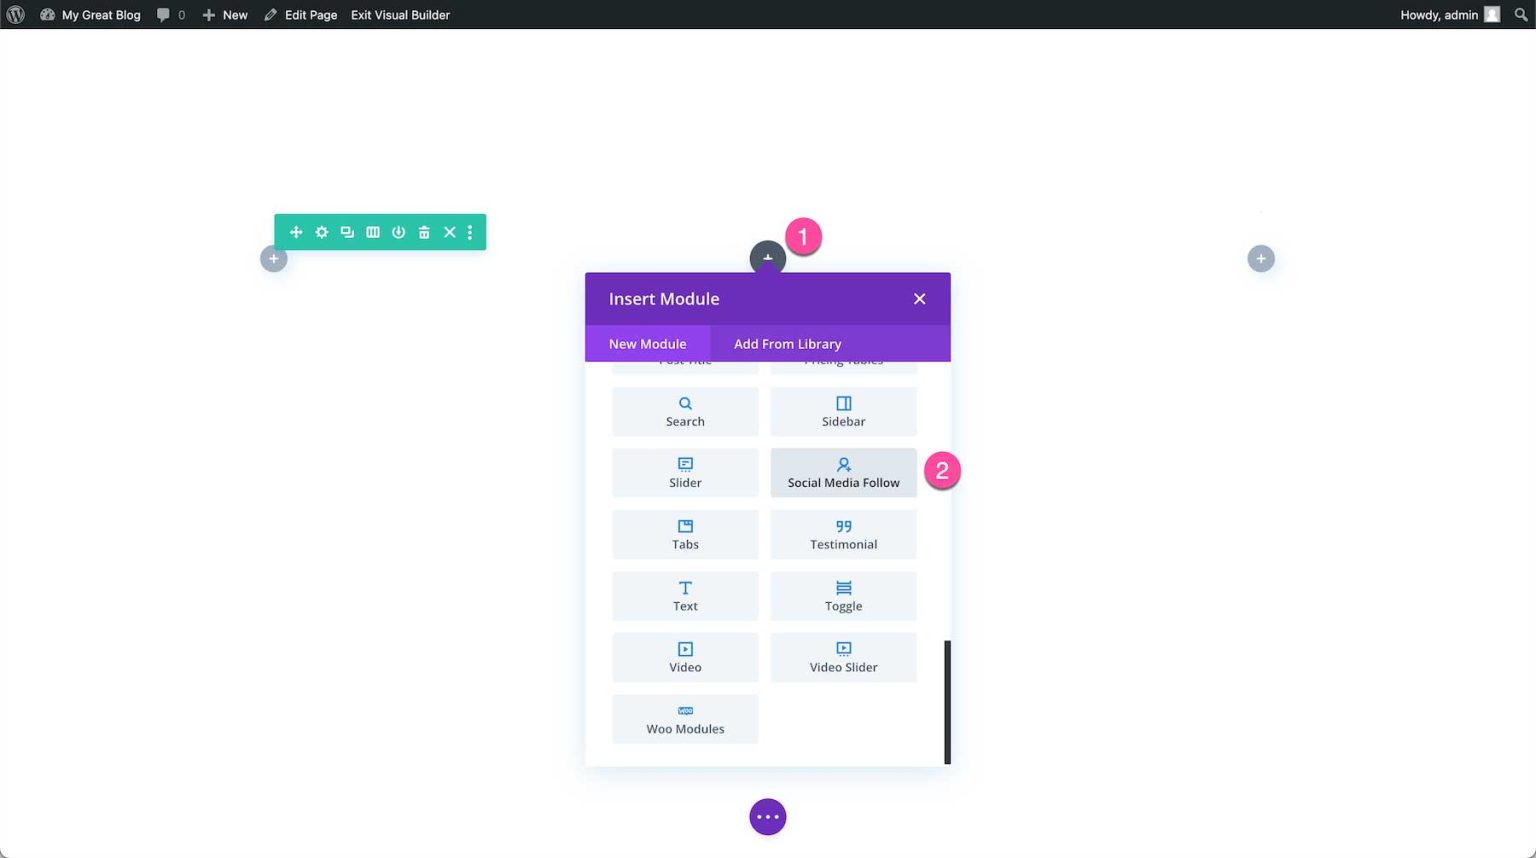Add a Text module
Screen dimensions: 1536x858
coord(685,596)
